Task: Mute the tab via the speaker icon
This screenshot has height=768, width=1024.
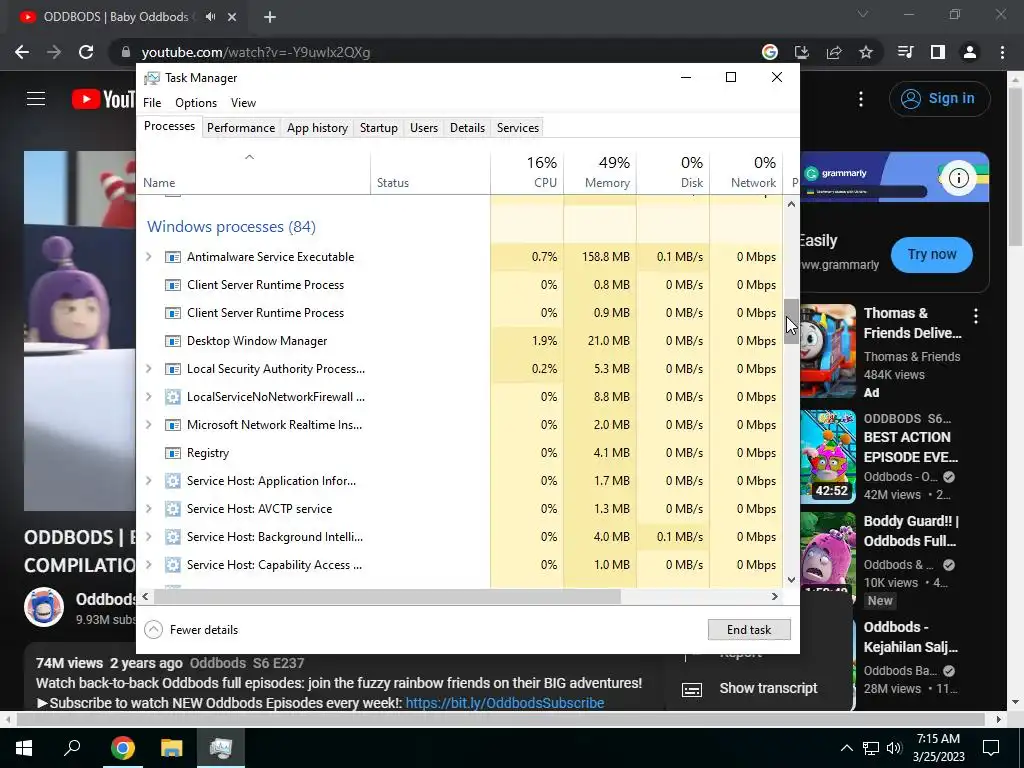Action: [210, 17]
